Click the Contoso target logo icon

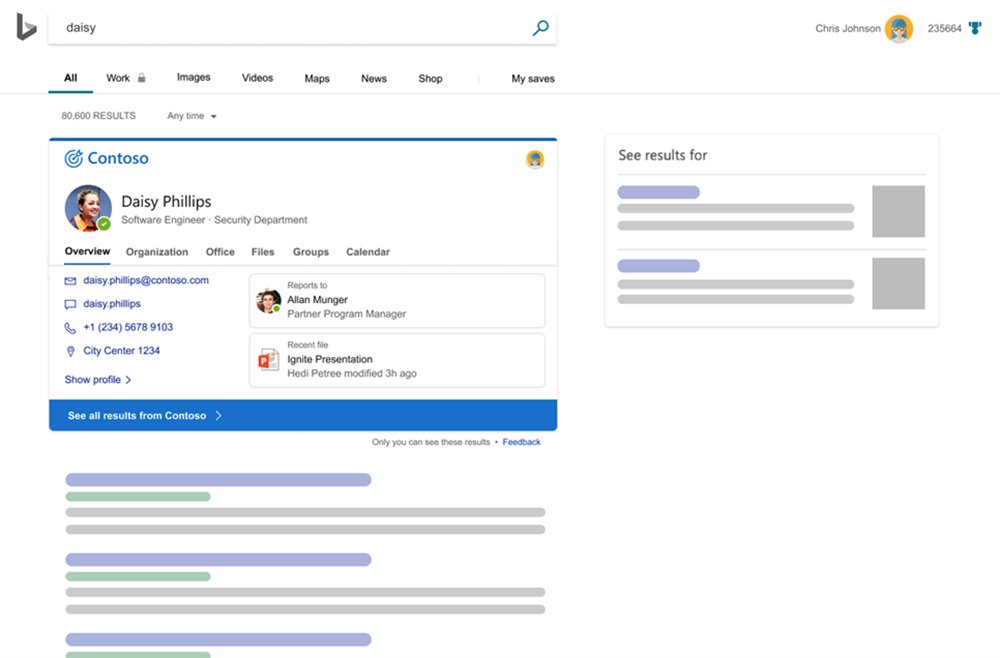click(x=73, y=158)
